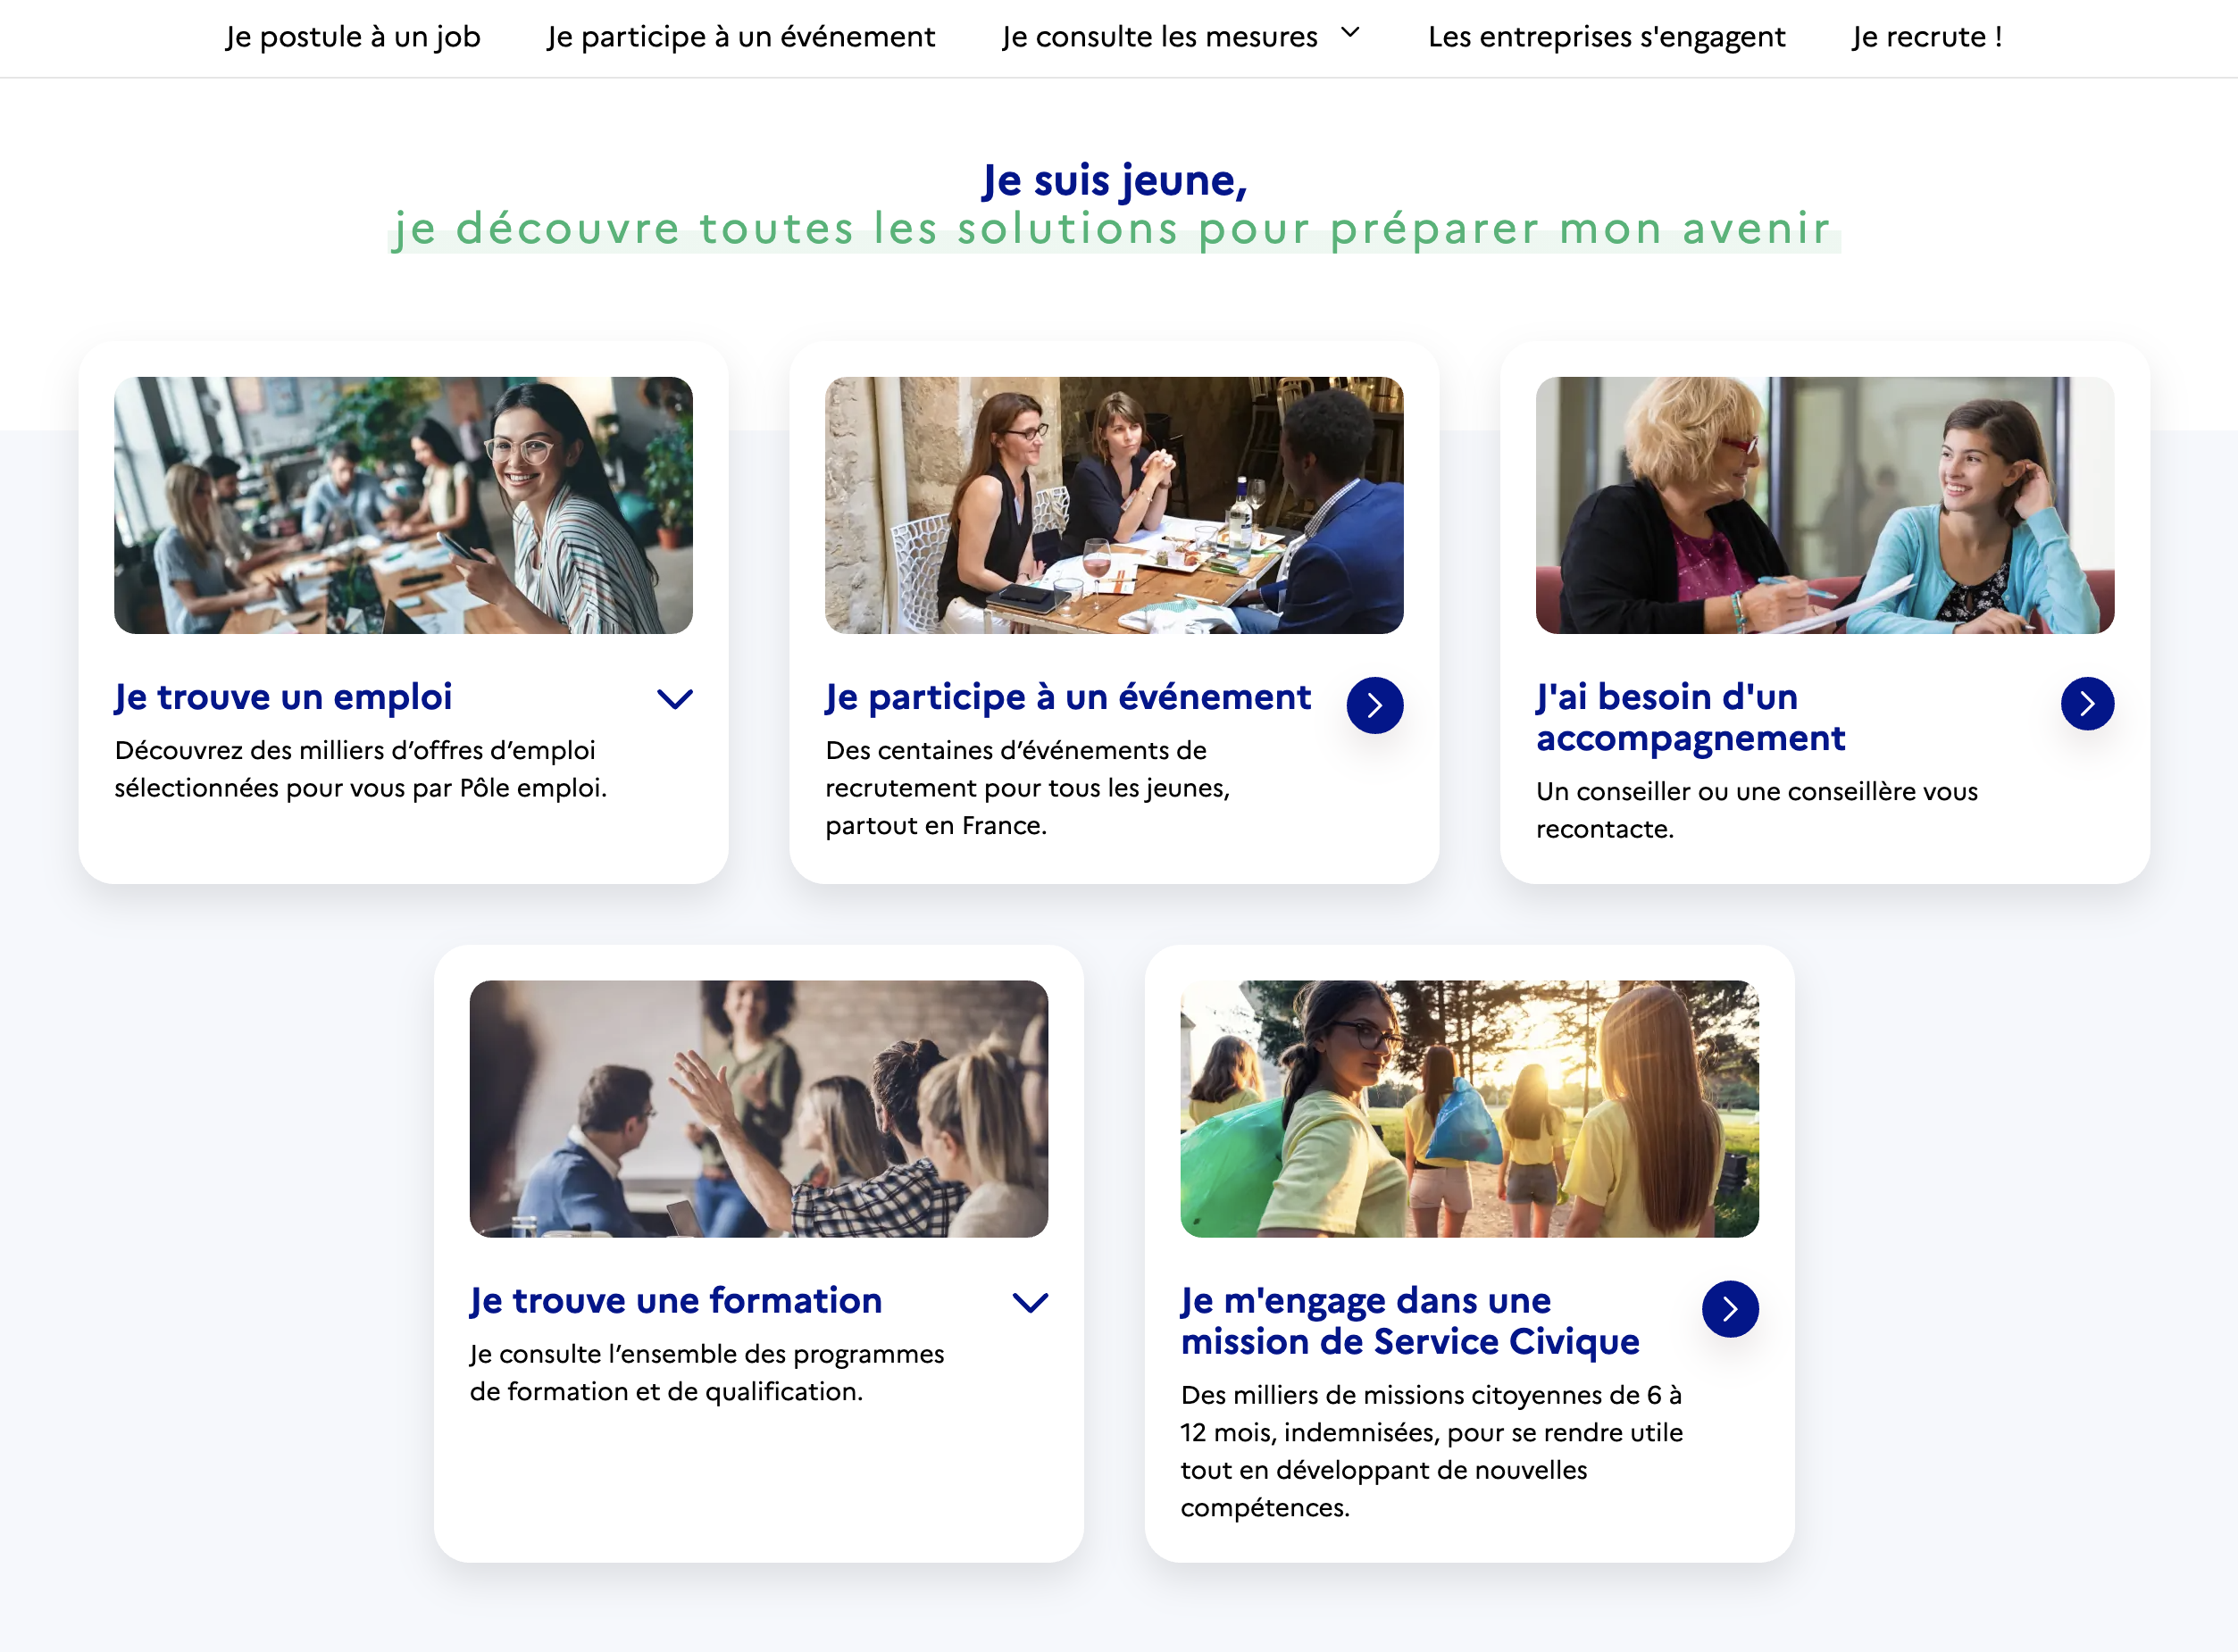Open the 'Je postule à un job' menu item
Image resolution: width=2238 pixels, height=1652 pixels.
point(353,37)
